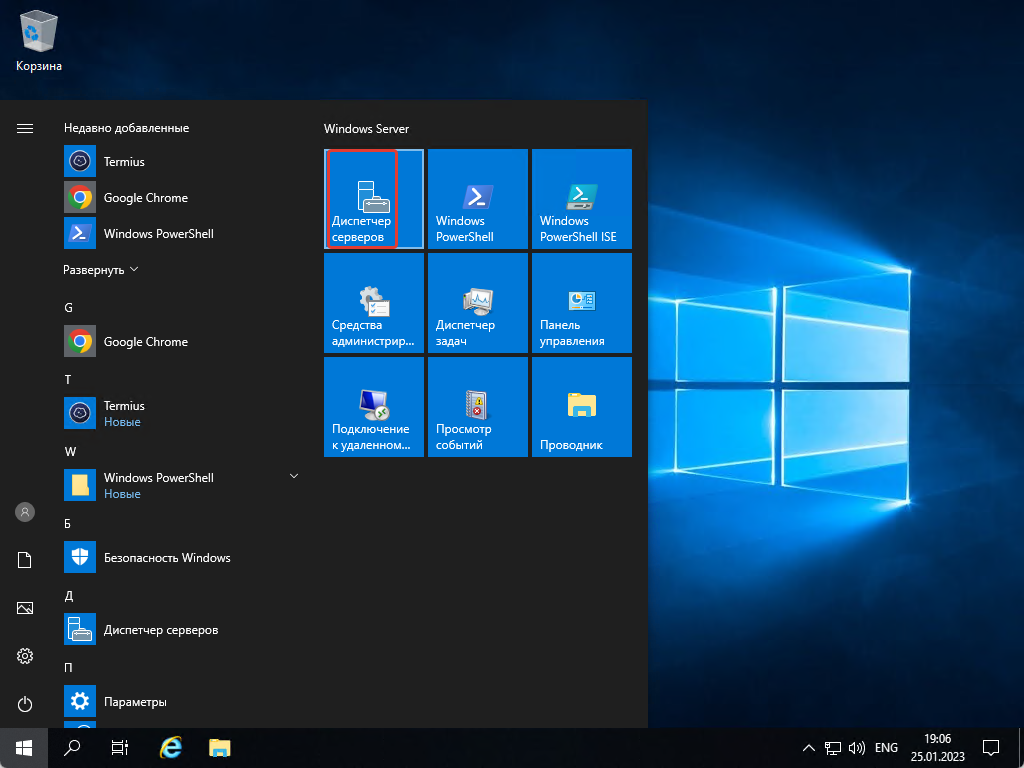
Task: Open the taskbar search magnifier
Action: [72, 748]
